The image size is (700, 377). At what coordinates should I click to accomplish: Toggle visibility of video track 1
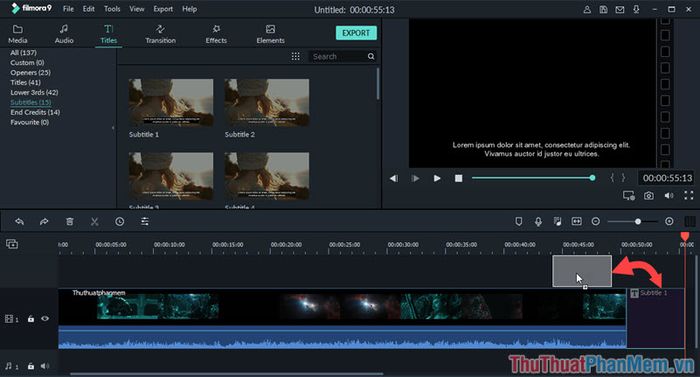pyautogui.click(x=45, y=318)
